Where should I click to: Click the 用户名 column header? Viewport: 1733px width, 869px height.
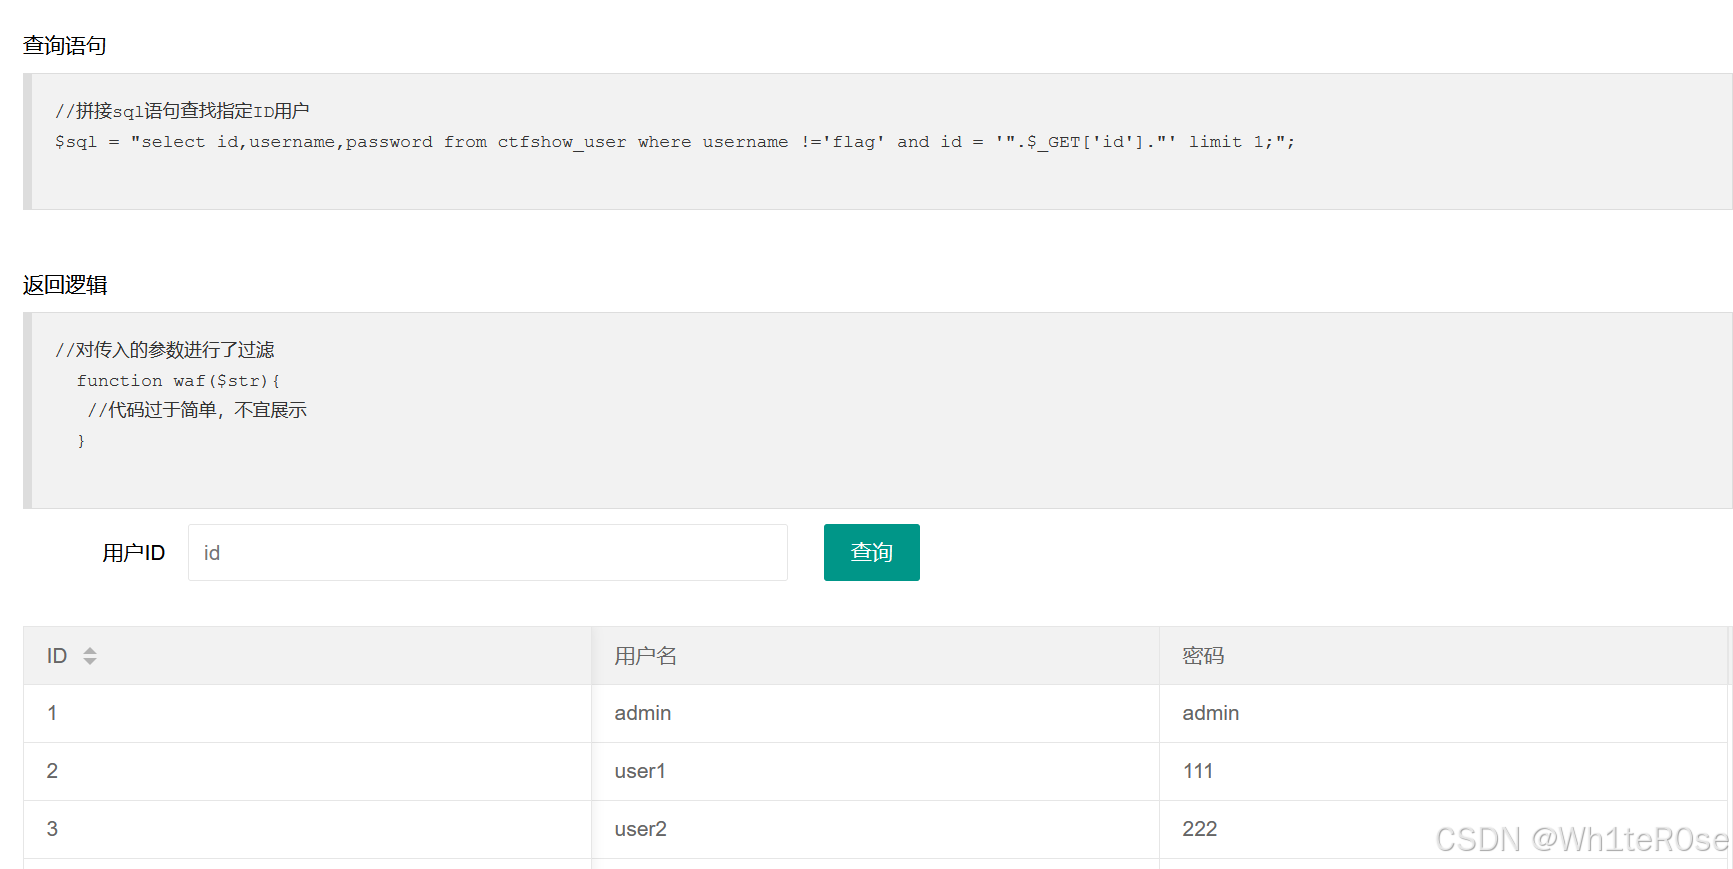click(875, 656)
